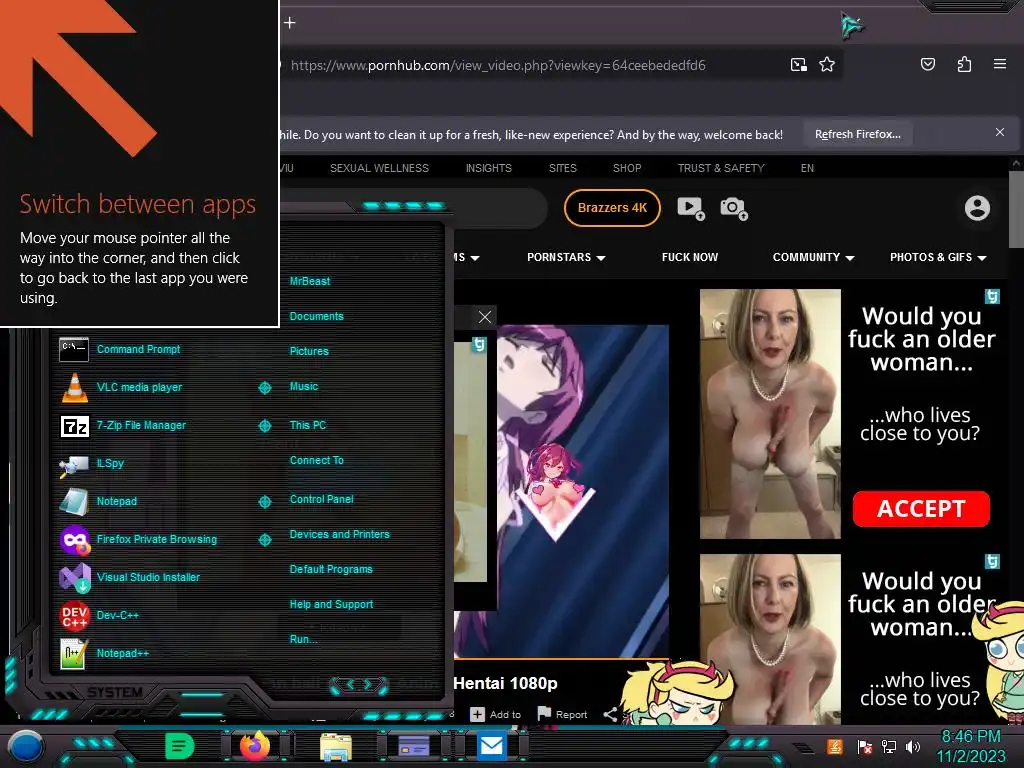
Task: Open Devices and Printers
Action: coord(339,534)
